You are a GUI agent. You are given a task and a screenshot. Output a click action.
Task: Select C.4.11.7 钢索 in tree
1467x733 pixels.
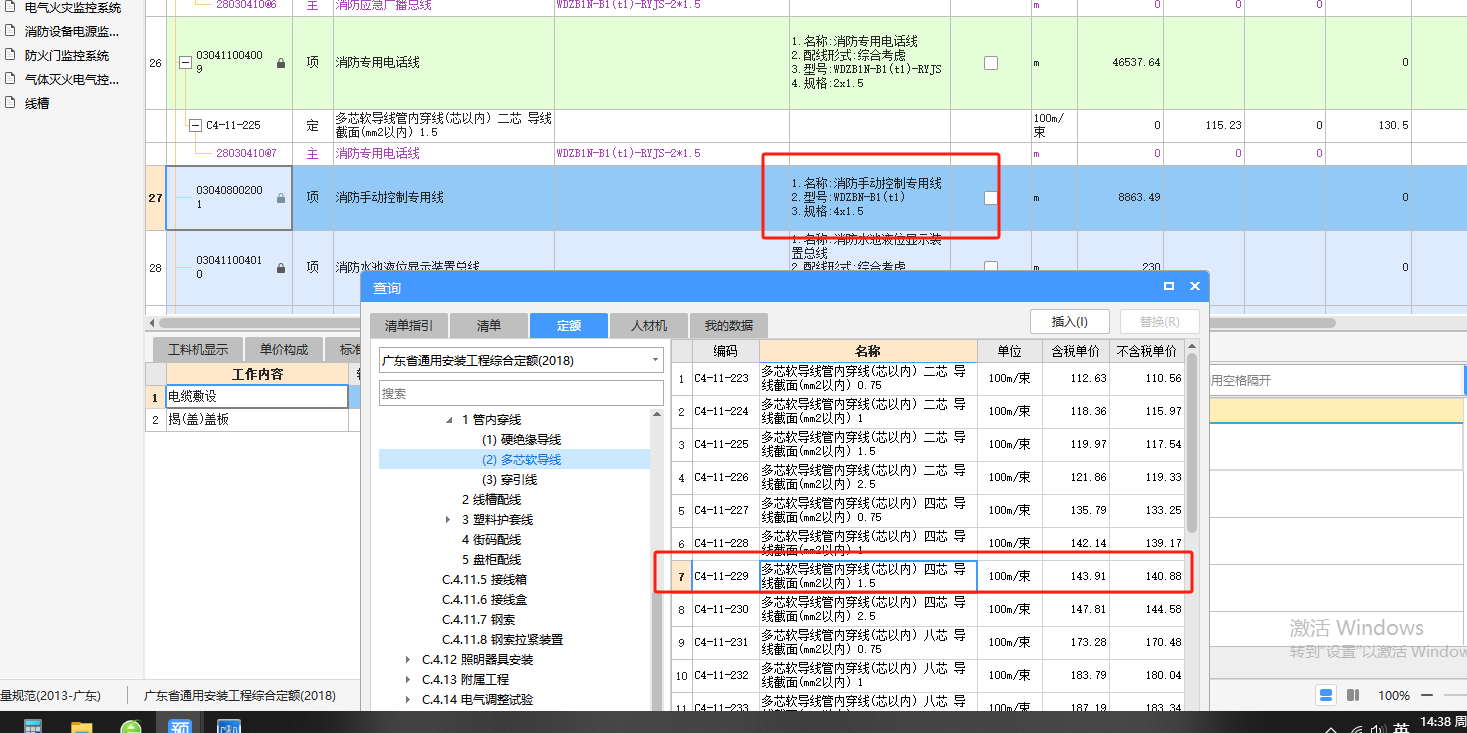[478, 620]
